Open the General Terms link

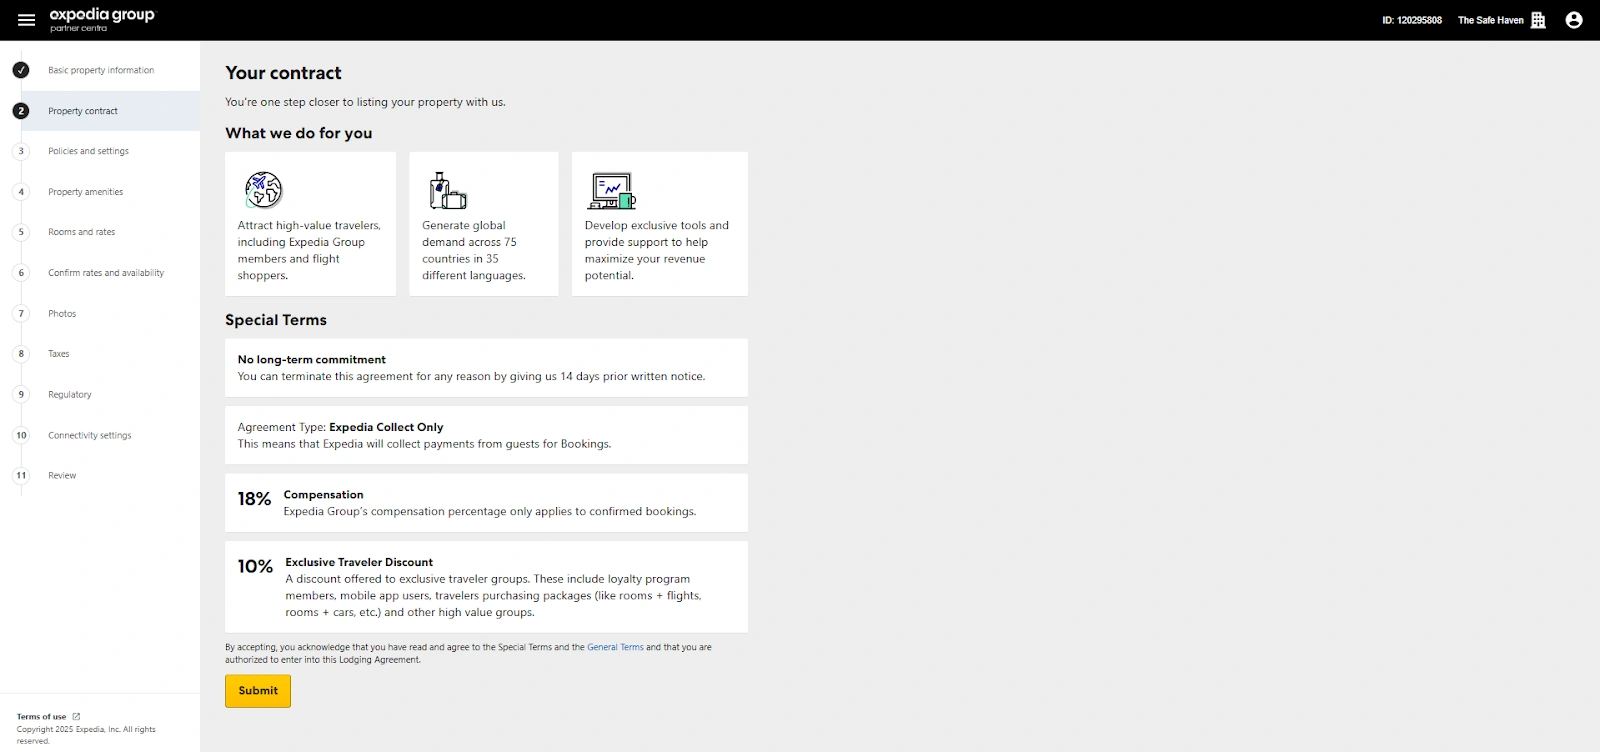pyautogui.click(x=615, y=647)
